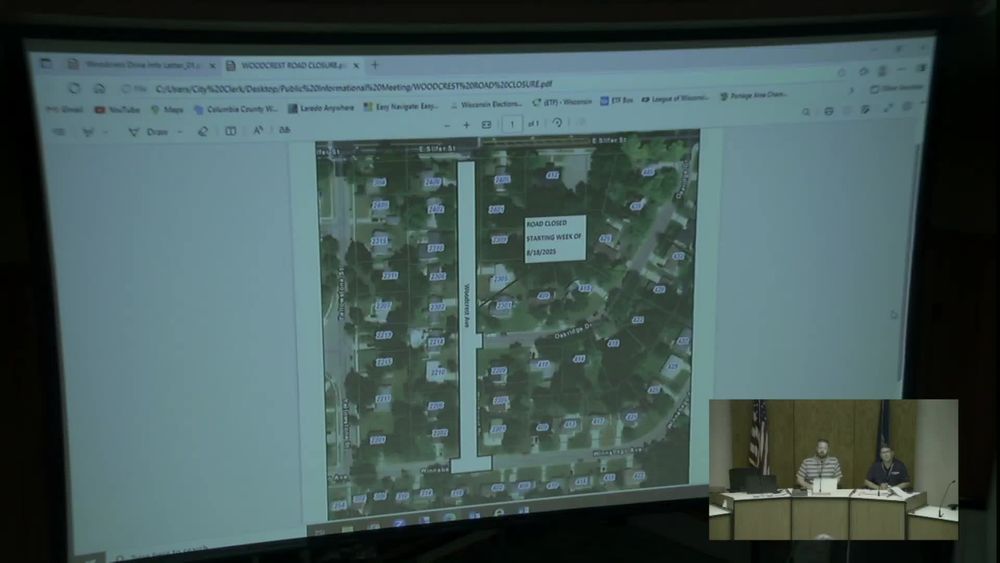Select the WOODCREST ROAD CLOSURE tab

[x=293, y=65]
